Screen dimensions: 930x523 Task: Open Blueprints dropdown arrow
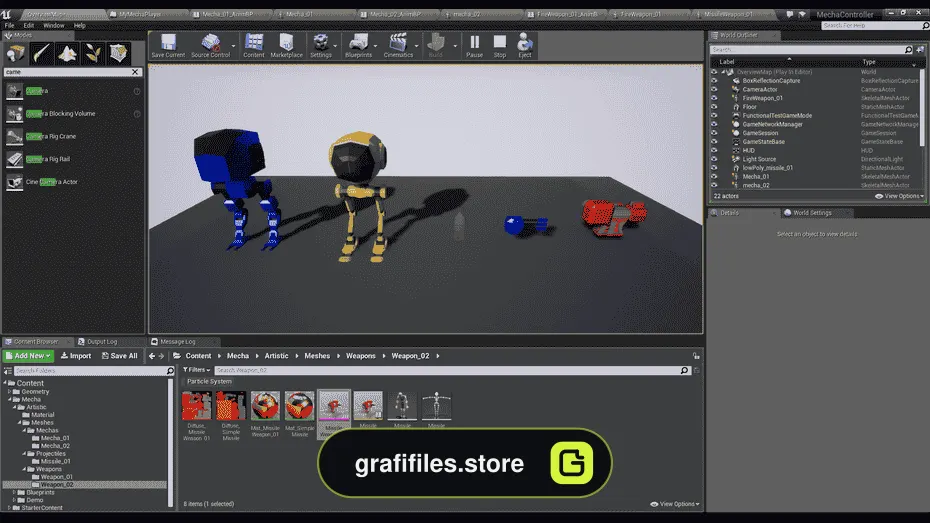click(375, 46)
